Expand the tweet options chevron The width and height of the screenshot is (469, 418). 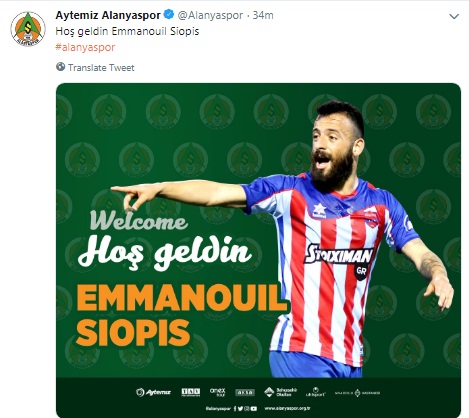[454, 16]
